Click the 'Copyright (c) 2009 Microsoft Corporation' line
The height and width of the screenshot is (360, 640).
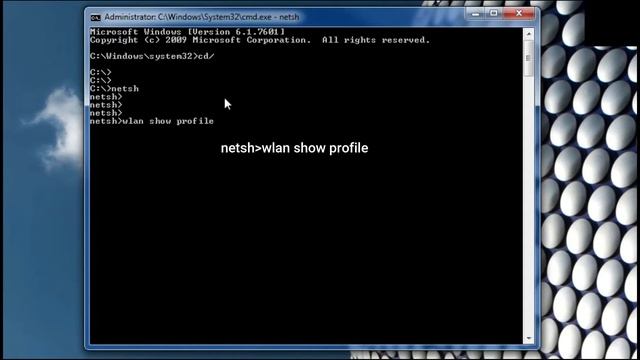coord(260,40)
